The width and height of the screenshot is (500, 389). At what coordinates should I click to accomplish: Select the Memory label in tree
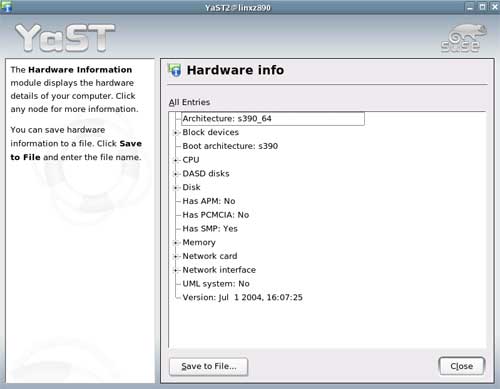click(x=199, y=242)
